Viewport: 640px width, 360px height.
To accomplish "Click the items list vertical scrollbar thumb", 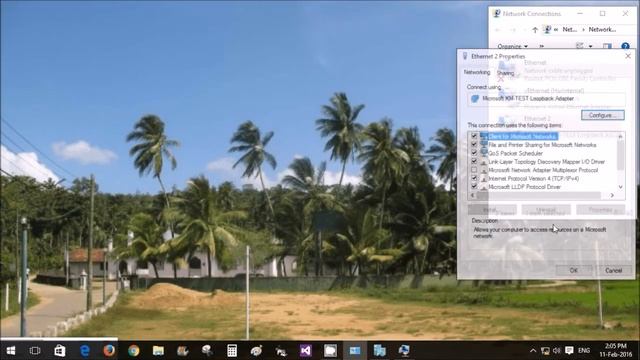I will pyautogui.click(x=620, y=155).
